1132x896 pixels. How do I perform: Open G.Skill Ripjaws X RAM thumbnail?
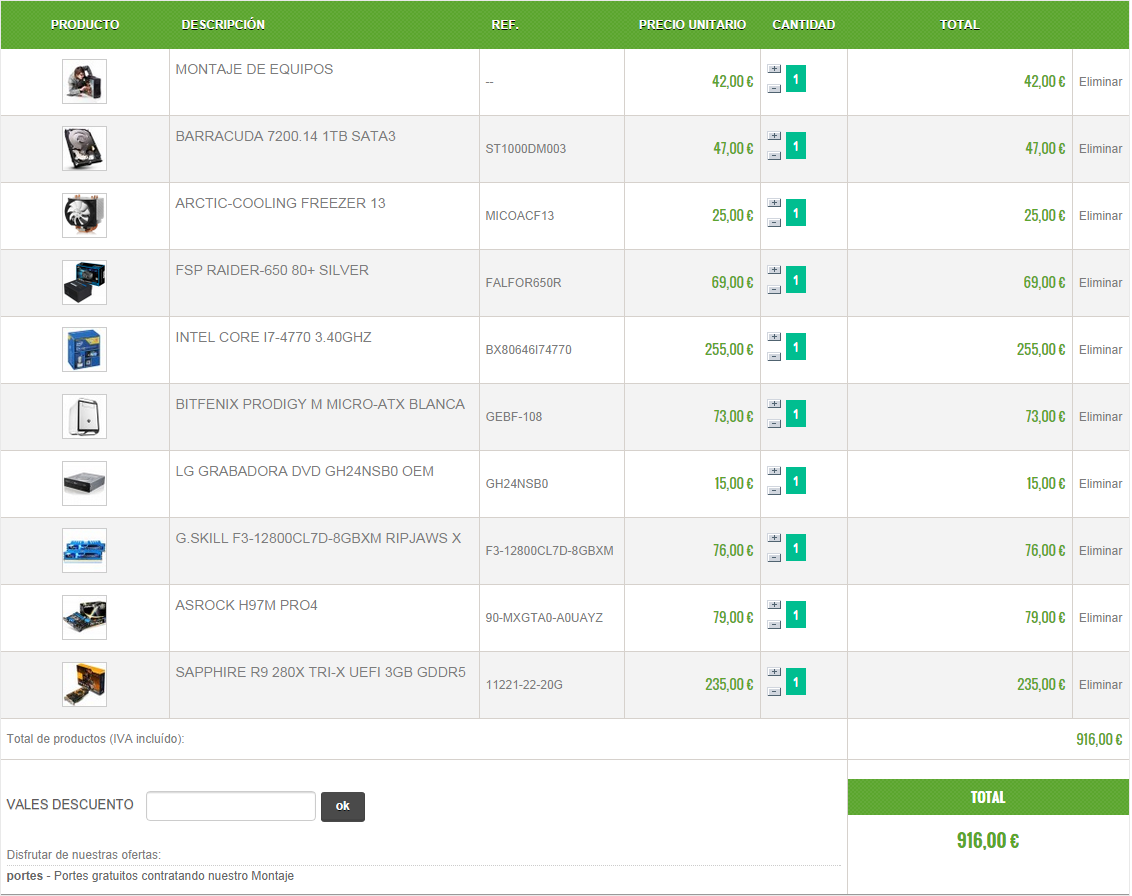click(x=84, y=551)
